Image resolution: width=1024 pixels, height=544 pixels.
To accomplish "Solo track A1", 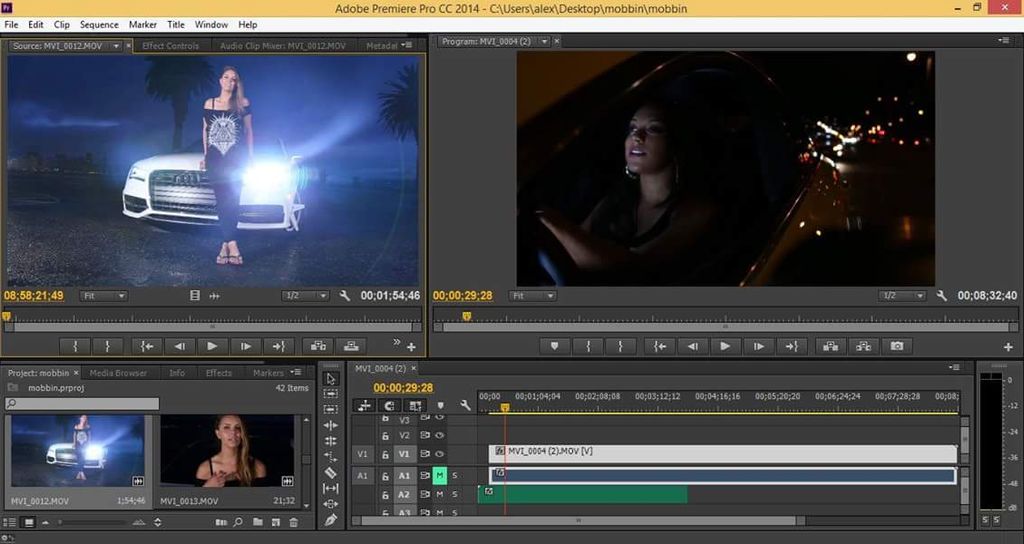I will click(x=455, y=475).
